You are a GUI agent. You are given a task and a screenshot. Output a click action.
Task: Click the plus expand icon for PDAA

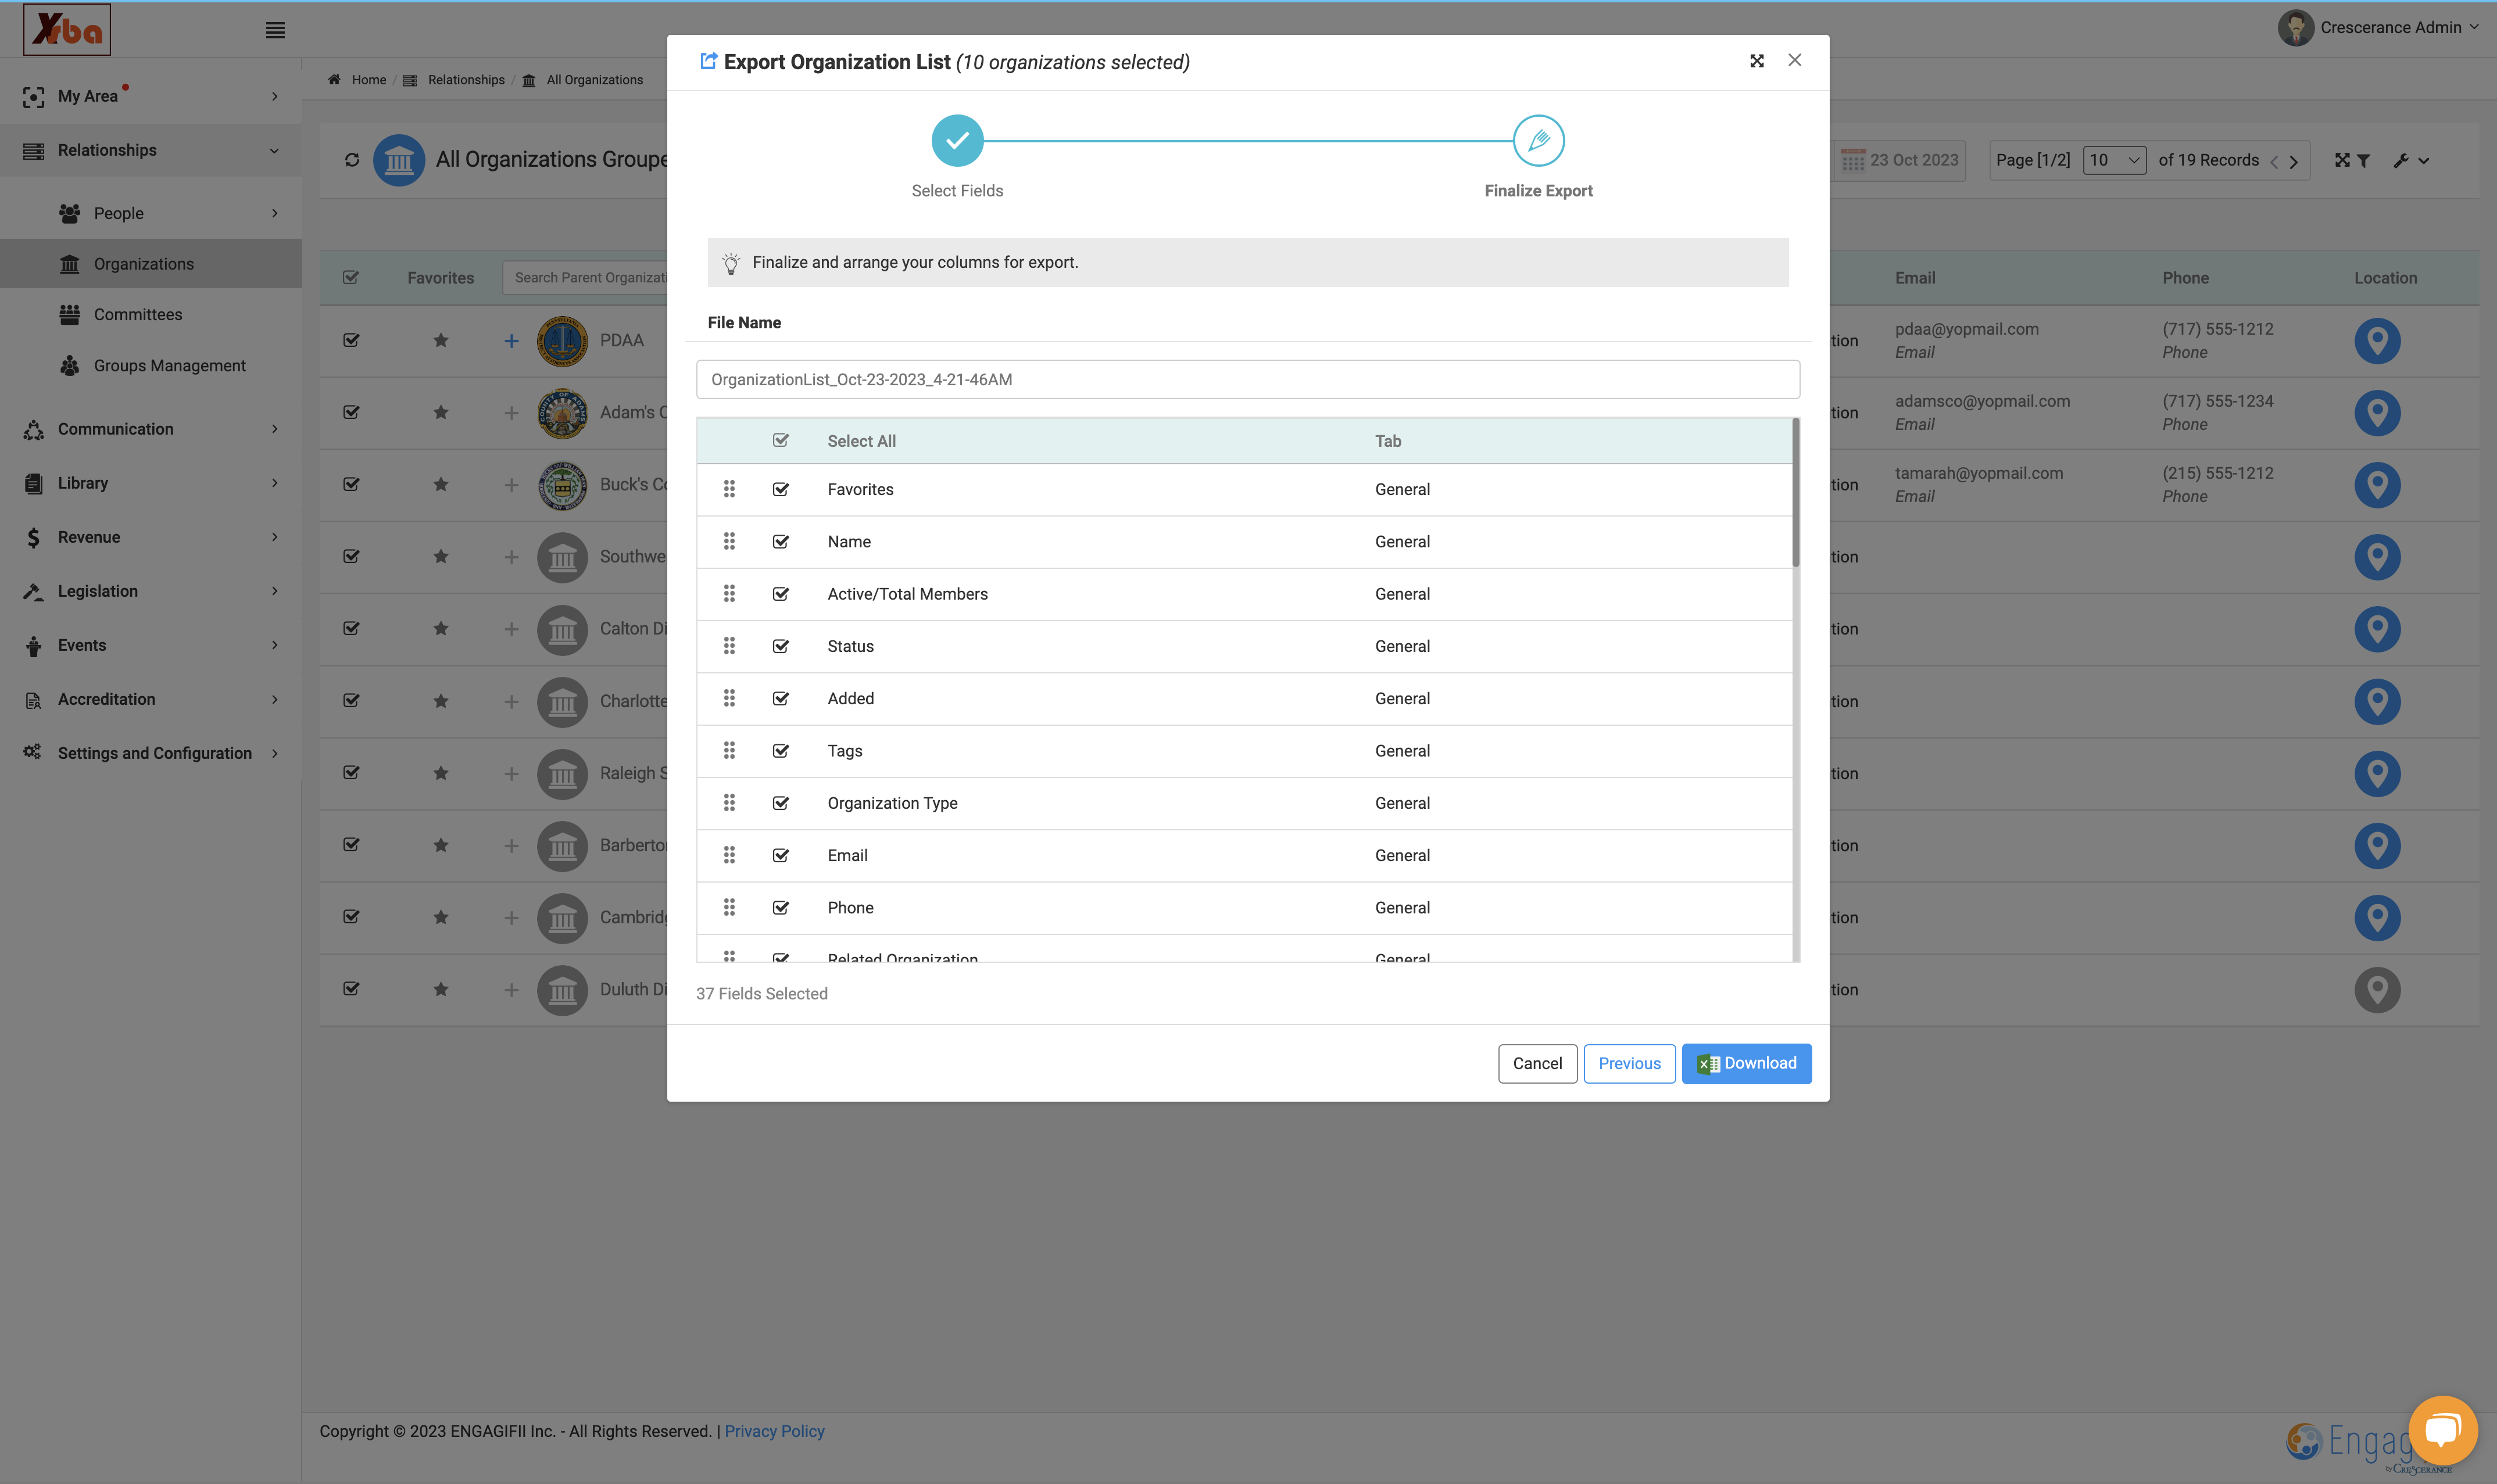point(511,341)
